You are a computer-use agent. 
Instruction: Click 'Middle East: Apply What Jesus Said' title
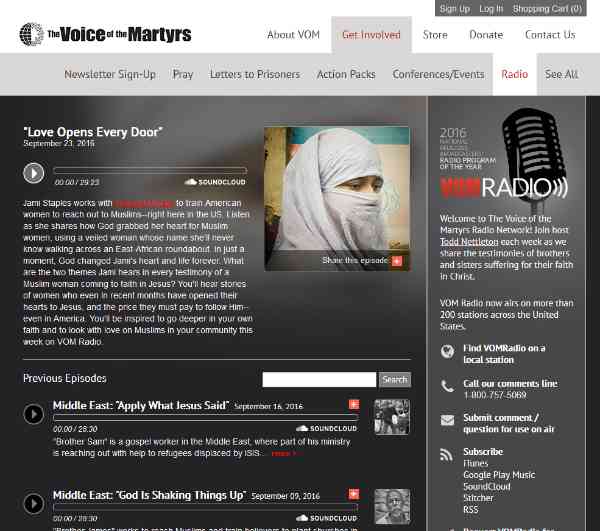click(x=141, y=406)
